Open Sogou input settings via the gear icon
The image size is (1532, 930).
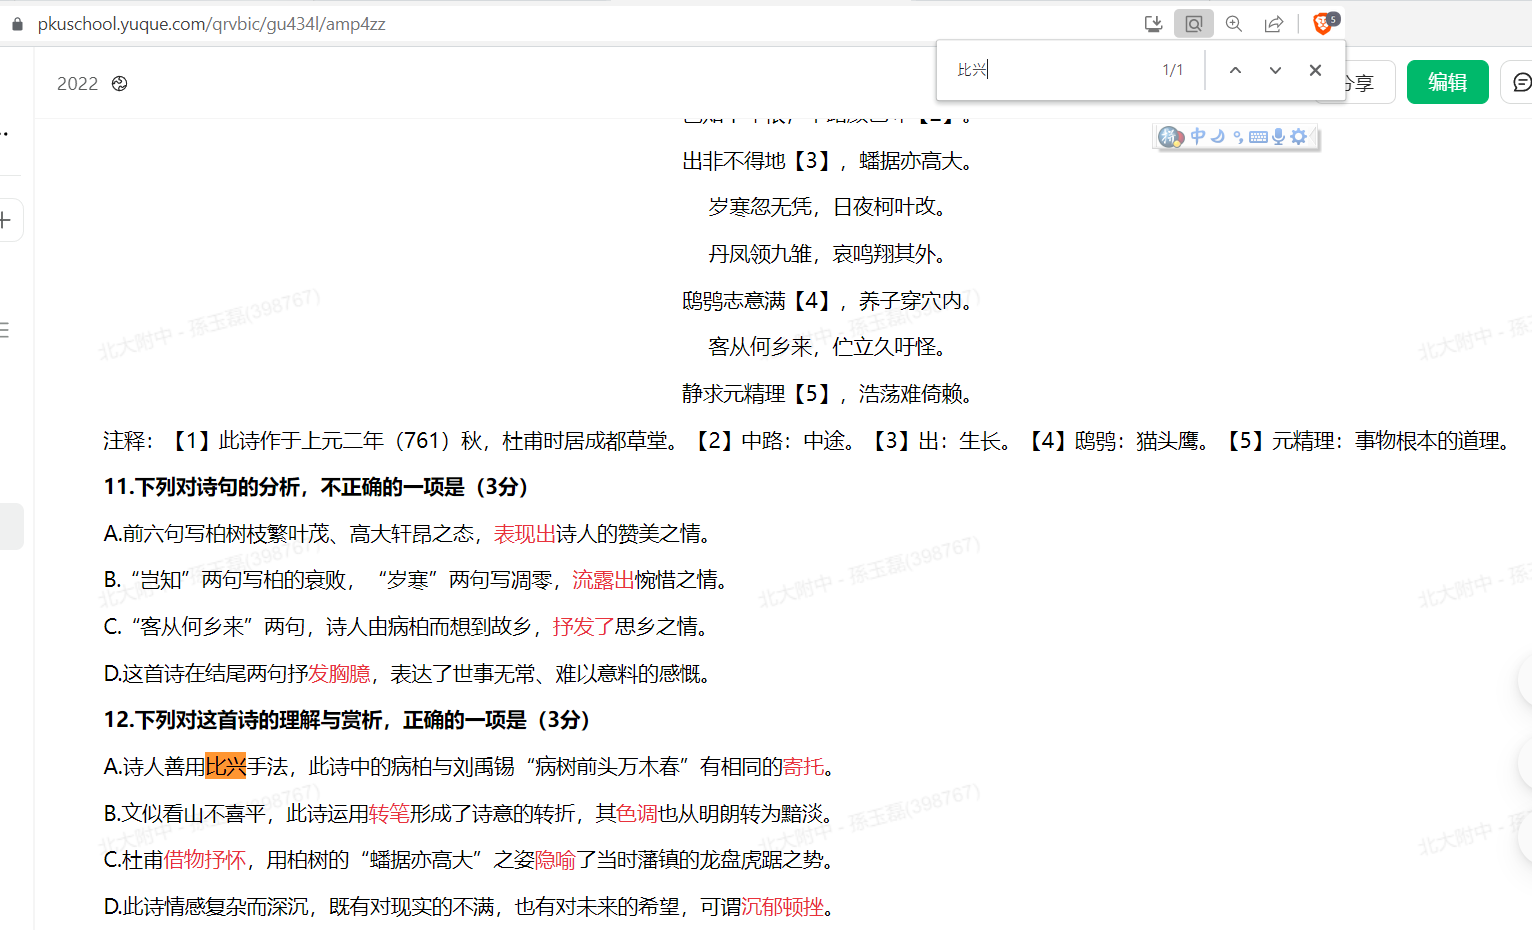pos(1297,136)
